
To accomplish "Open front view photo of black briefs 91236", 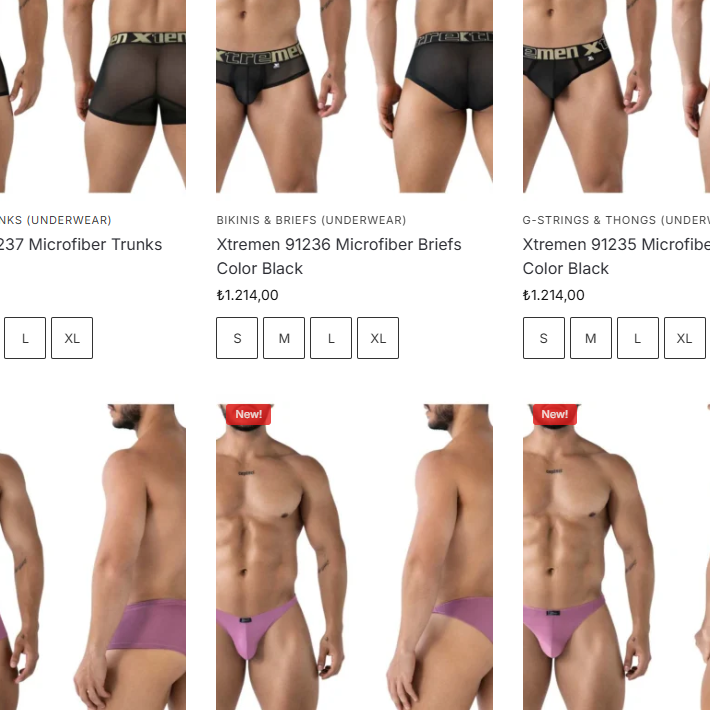I will 285,96.
